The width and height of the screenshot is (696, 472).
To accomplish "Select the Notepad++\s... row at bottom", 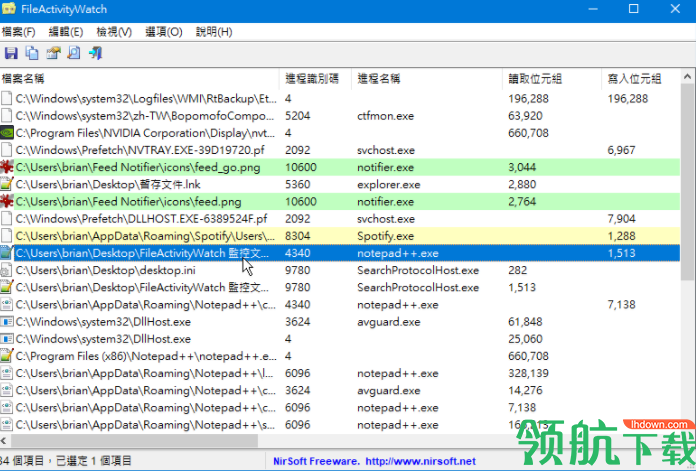I will 340,424.
